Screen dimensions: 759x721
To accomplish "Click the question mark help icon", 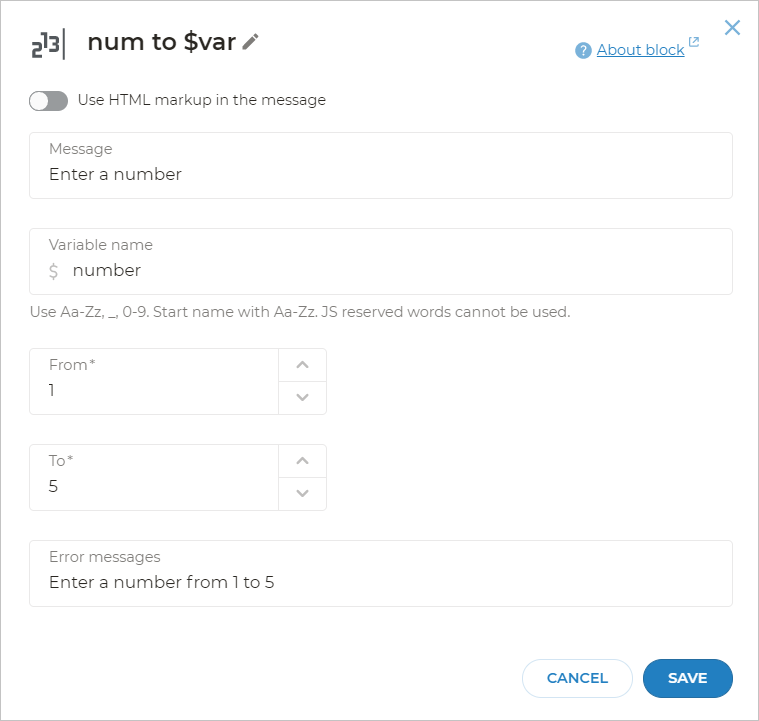I will tap(584, 50).
